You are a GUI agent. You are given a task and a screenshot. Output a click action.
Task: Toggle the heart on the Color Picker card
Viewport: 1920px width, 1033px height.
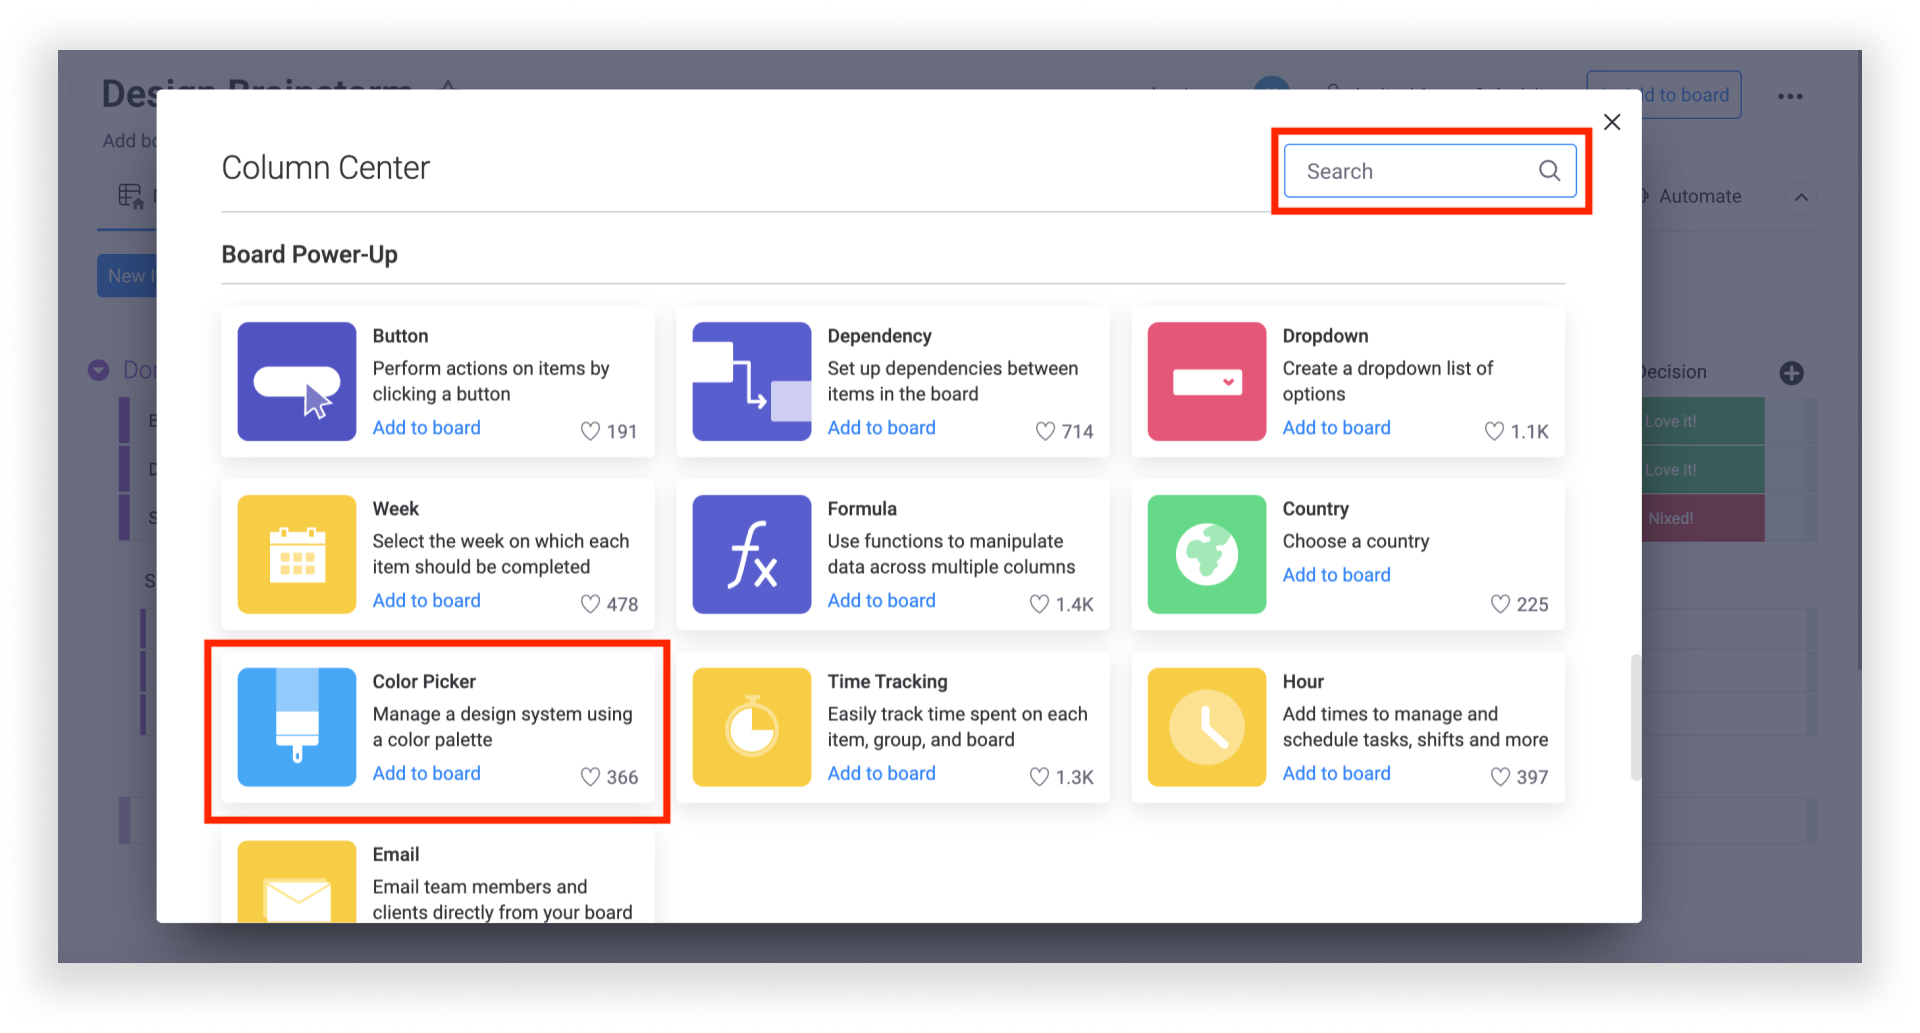tap(588, 777)
